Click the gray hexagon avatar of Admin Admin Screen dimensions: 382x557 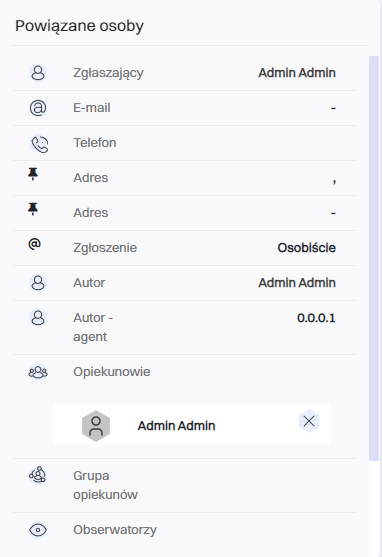[96, 426]
